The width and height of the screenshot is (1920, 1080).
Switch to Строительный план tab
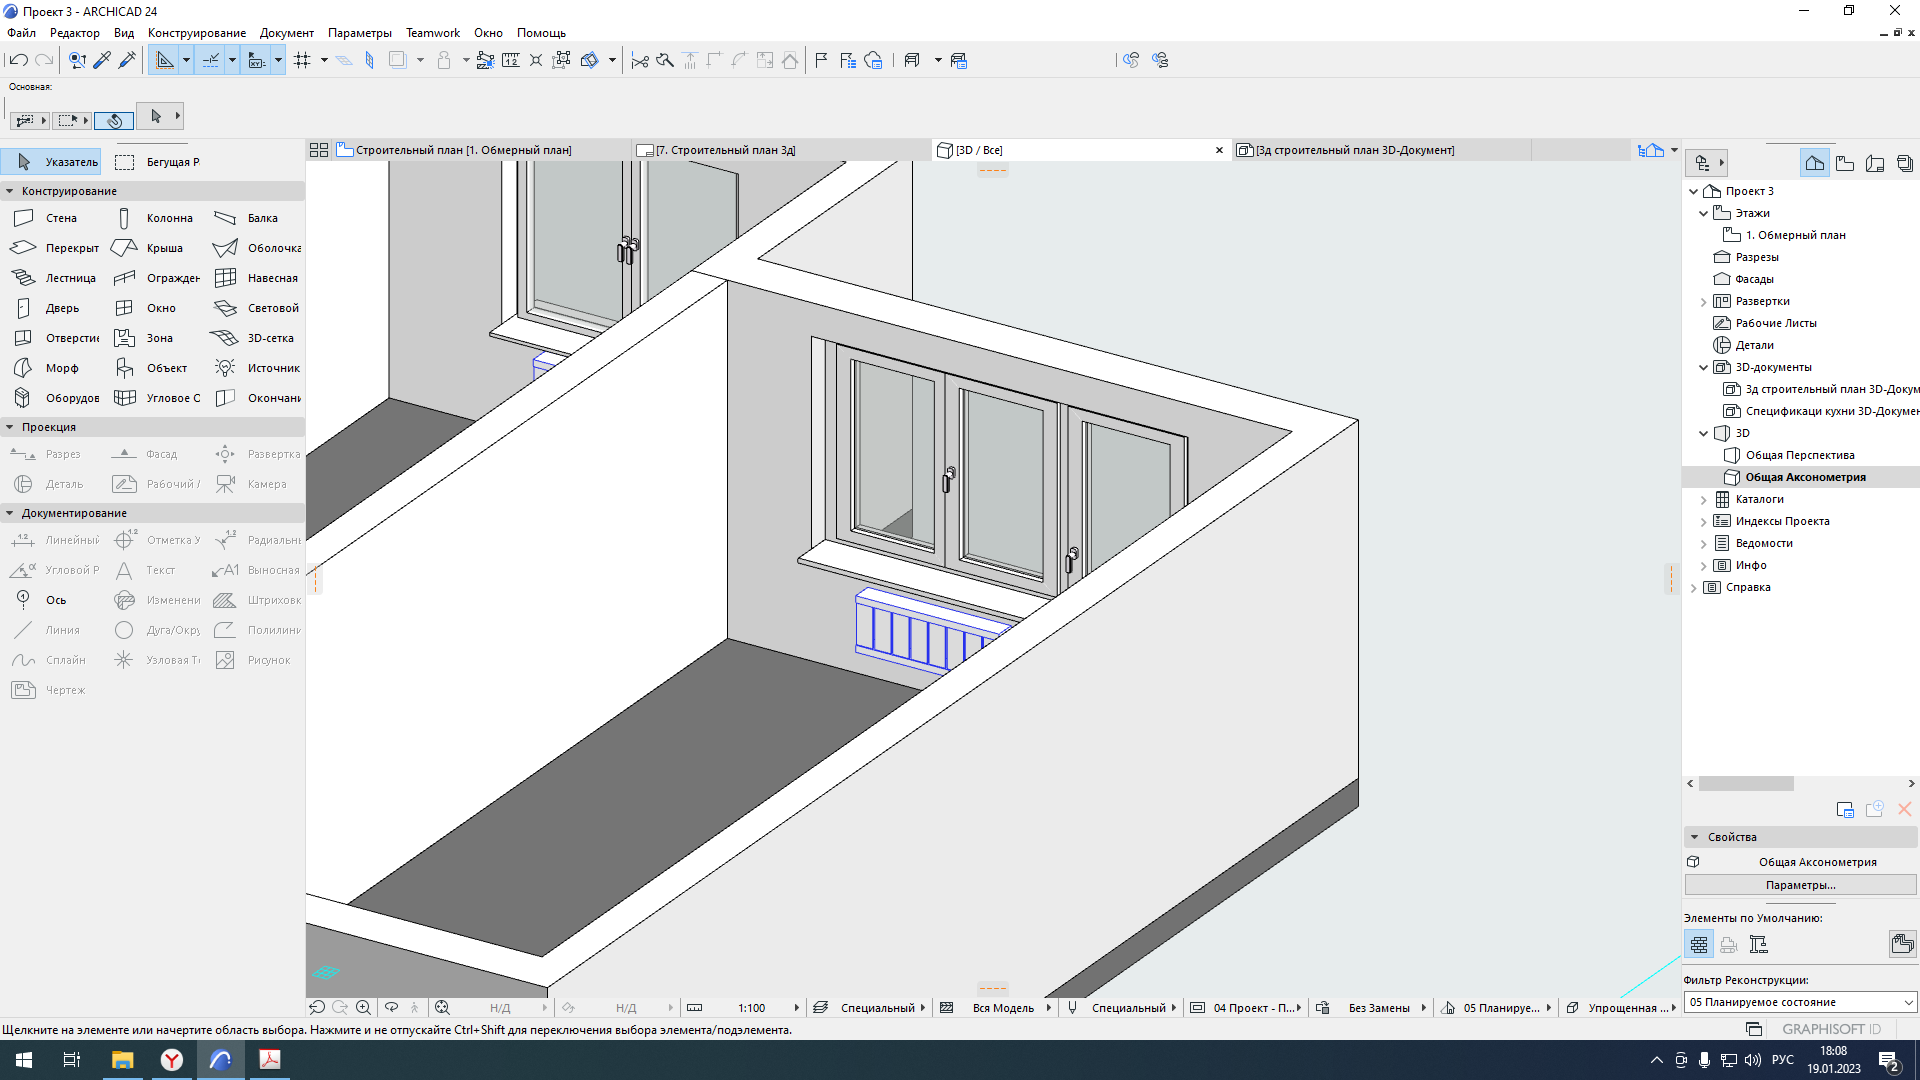point(460,149)
